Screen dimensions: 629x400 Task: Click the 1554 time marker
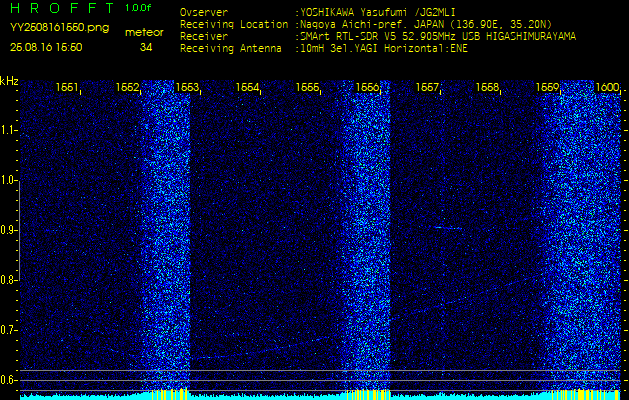(248, 87)
